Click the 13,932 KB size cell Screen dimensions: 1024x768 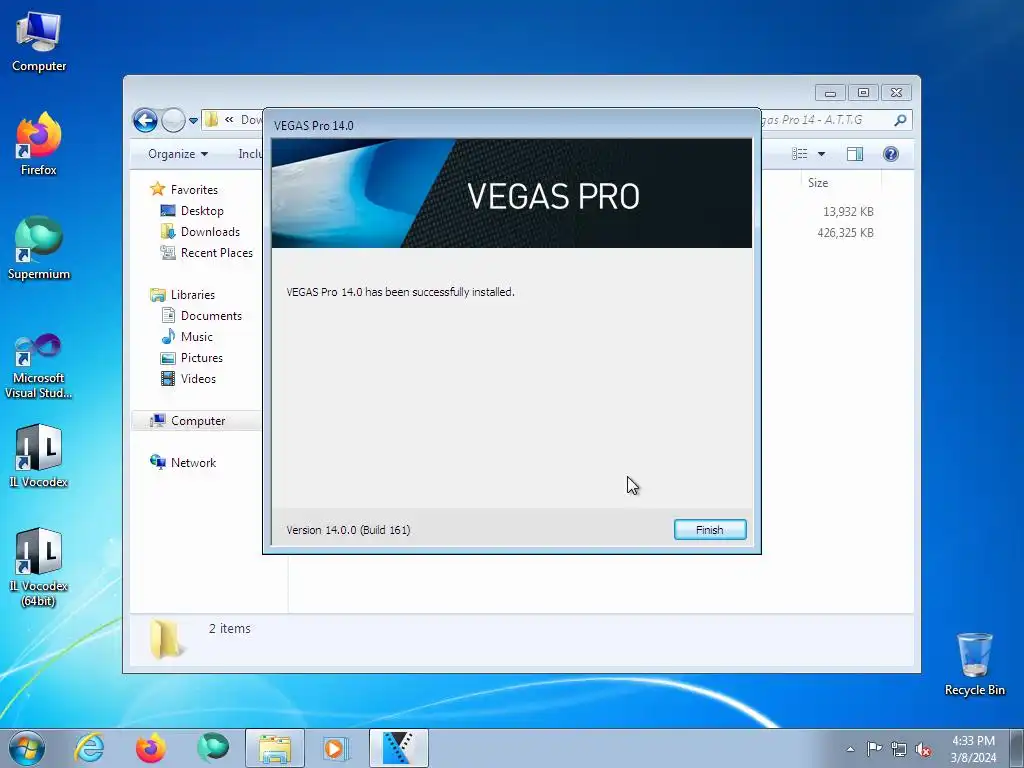pos(848,212)
